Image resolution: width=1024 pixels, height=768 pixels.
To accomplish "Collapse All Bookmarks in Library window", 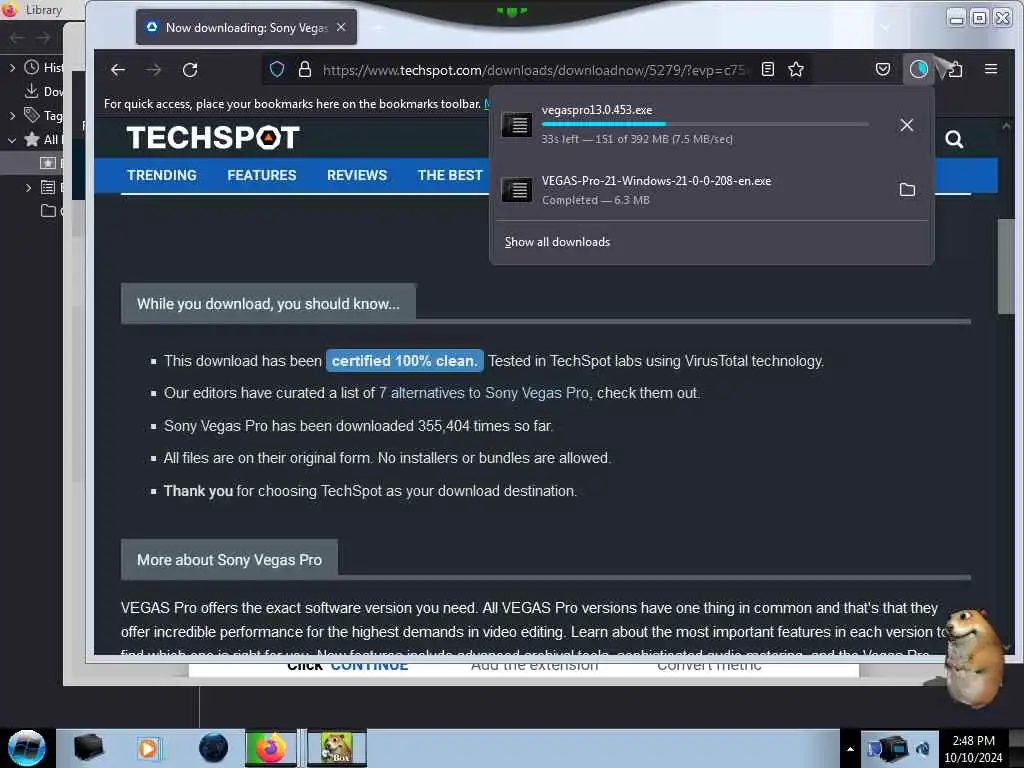I will pyautogui.click(x=12, y=140).
